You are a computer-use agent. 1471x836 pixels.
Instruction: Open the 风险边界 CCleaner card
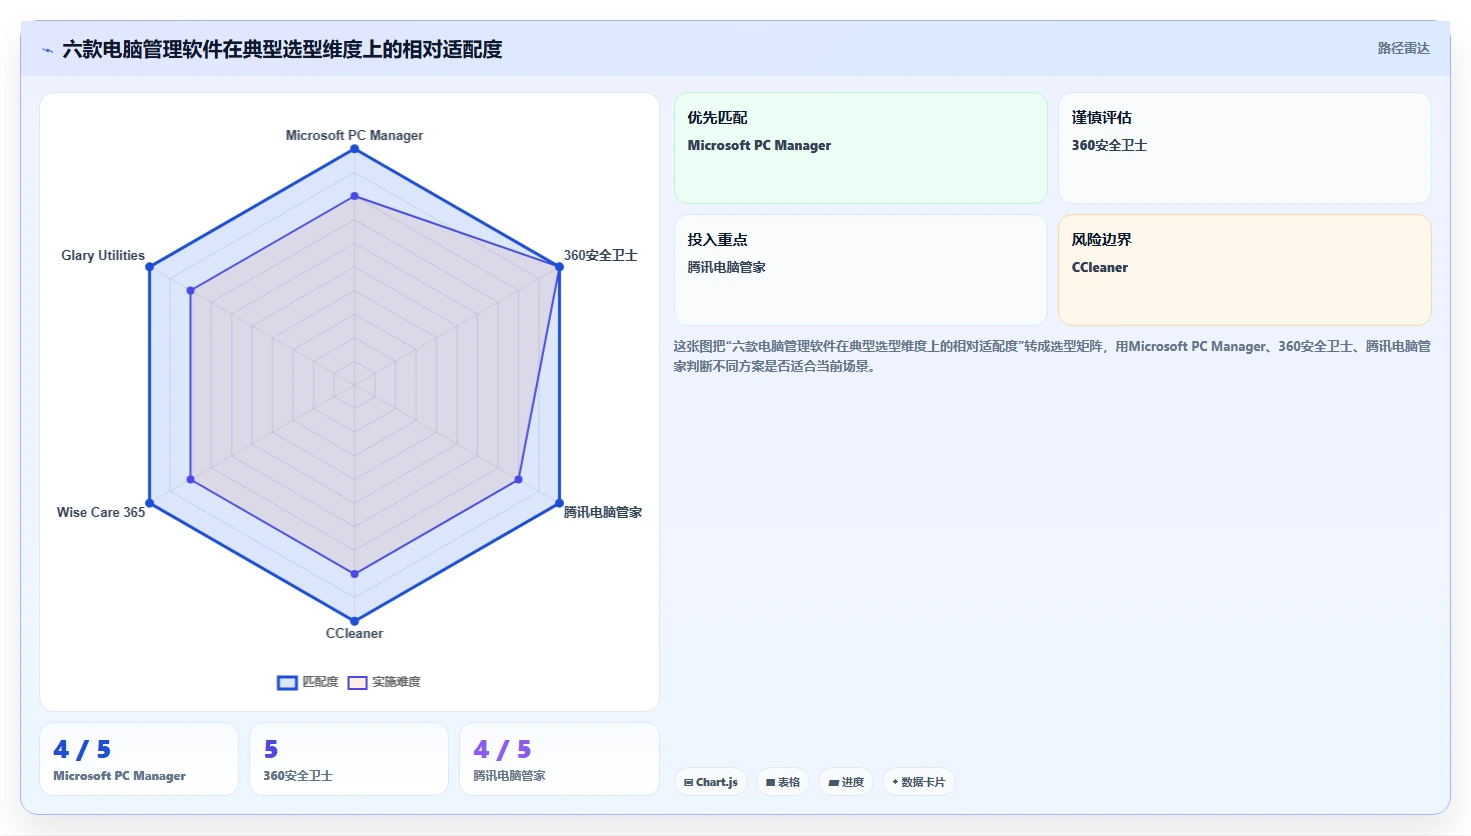1245,270
